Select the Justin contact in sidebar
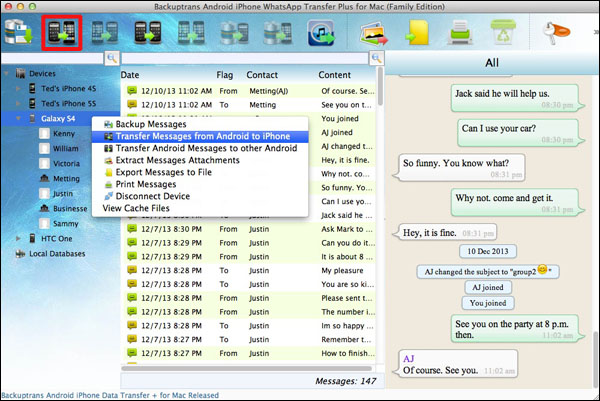Image resolution: width=600 pixels, height=401 pixels. pos(63,193)
